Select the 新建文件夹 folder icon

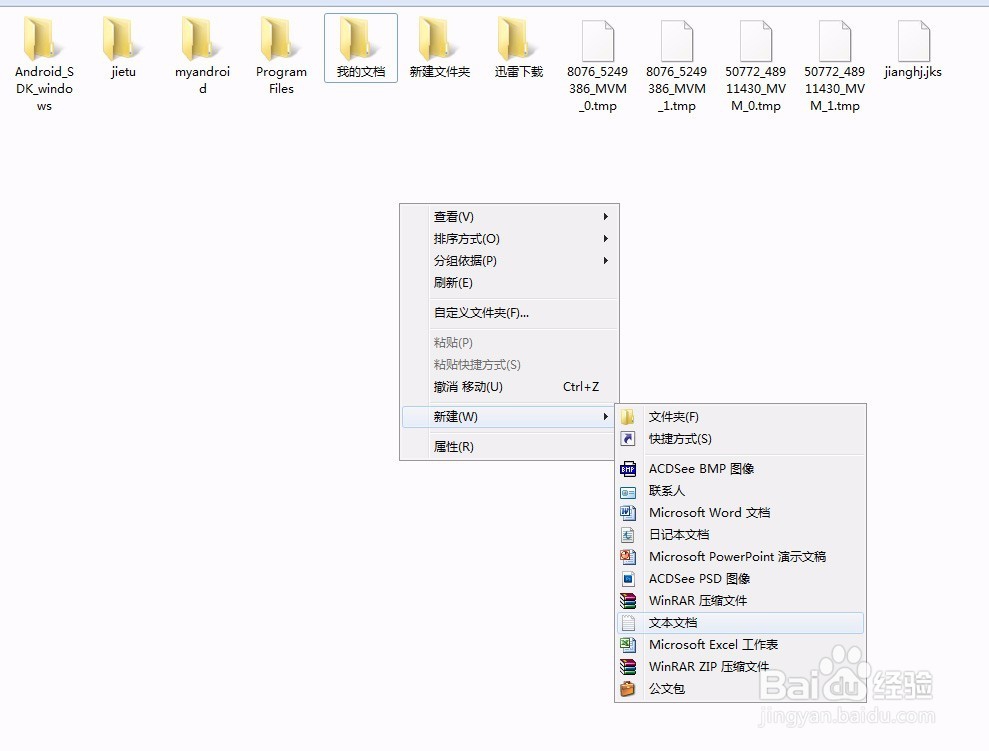coord(436,39)
